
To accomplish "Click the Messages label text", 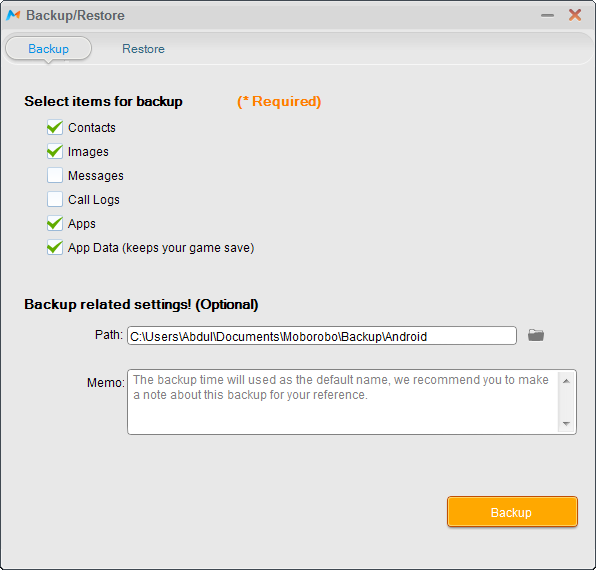I will click(x=96, y=176).
